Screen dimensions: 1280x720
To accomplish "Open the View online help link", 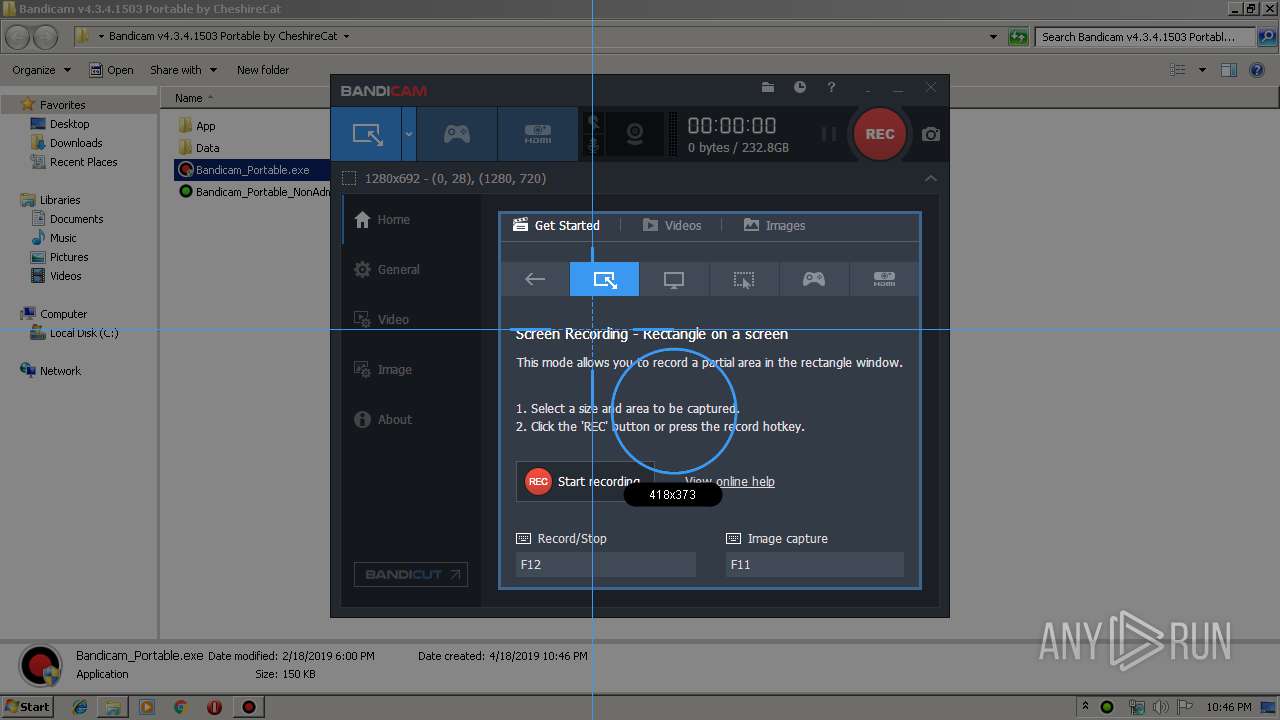I will tap(730, 482).
